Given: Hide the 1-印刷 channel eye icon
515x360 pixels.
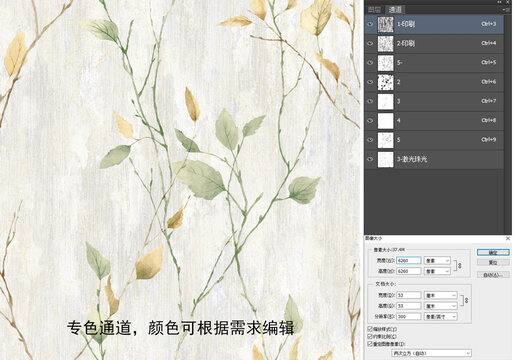Looking at the screenshot, I should [x=370, y=24].
